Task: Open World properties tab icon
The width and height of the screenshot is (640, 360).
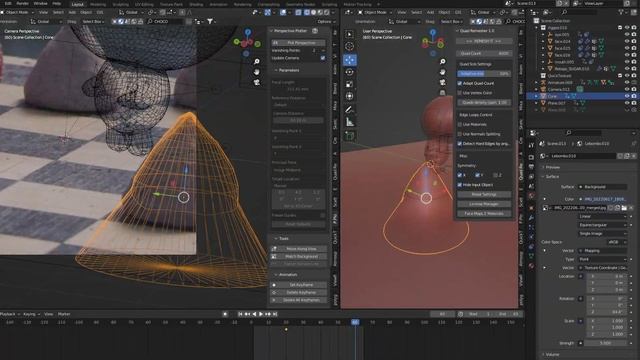Action: [531, 196]
